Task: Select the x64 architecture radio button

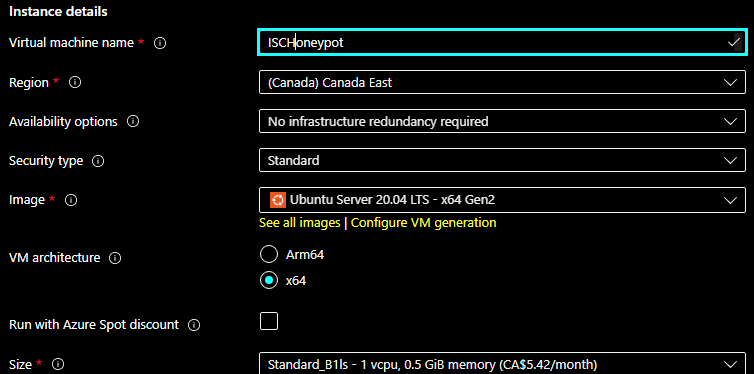Action: click(269, 280)
